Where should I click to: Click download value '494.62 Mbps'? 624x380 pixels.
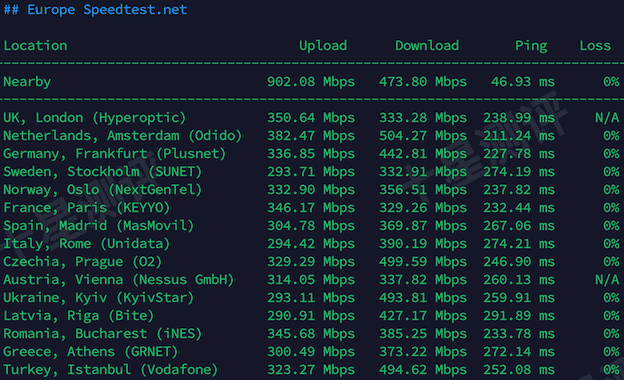tap(423, 370)
